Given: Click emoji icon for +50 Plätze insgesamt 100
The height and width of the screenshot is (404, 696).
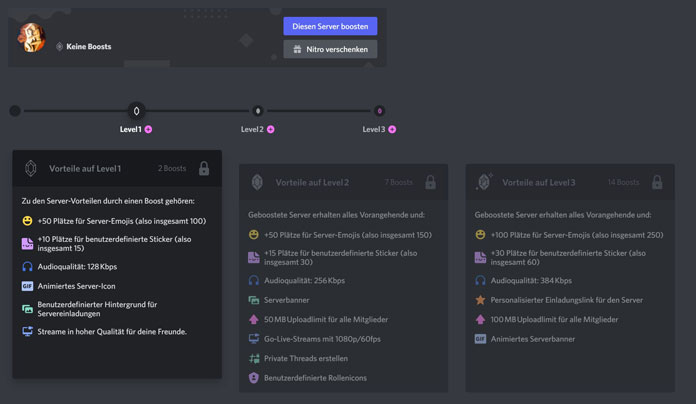Looking at the screenshot, I should pos(28,221).
